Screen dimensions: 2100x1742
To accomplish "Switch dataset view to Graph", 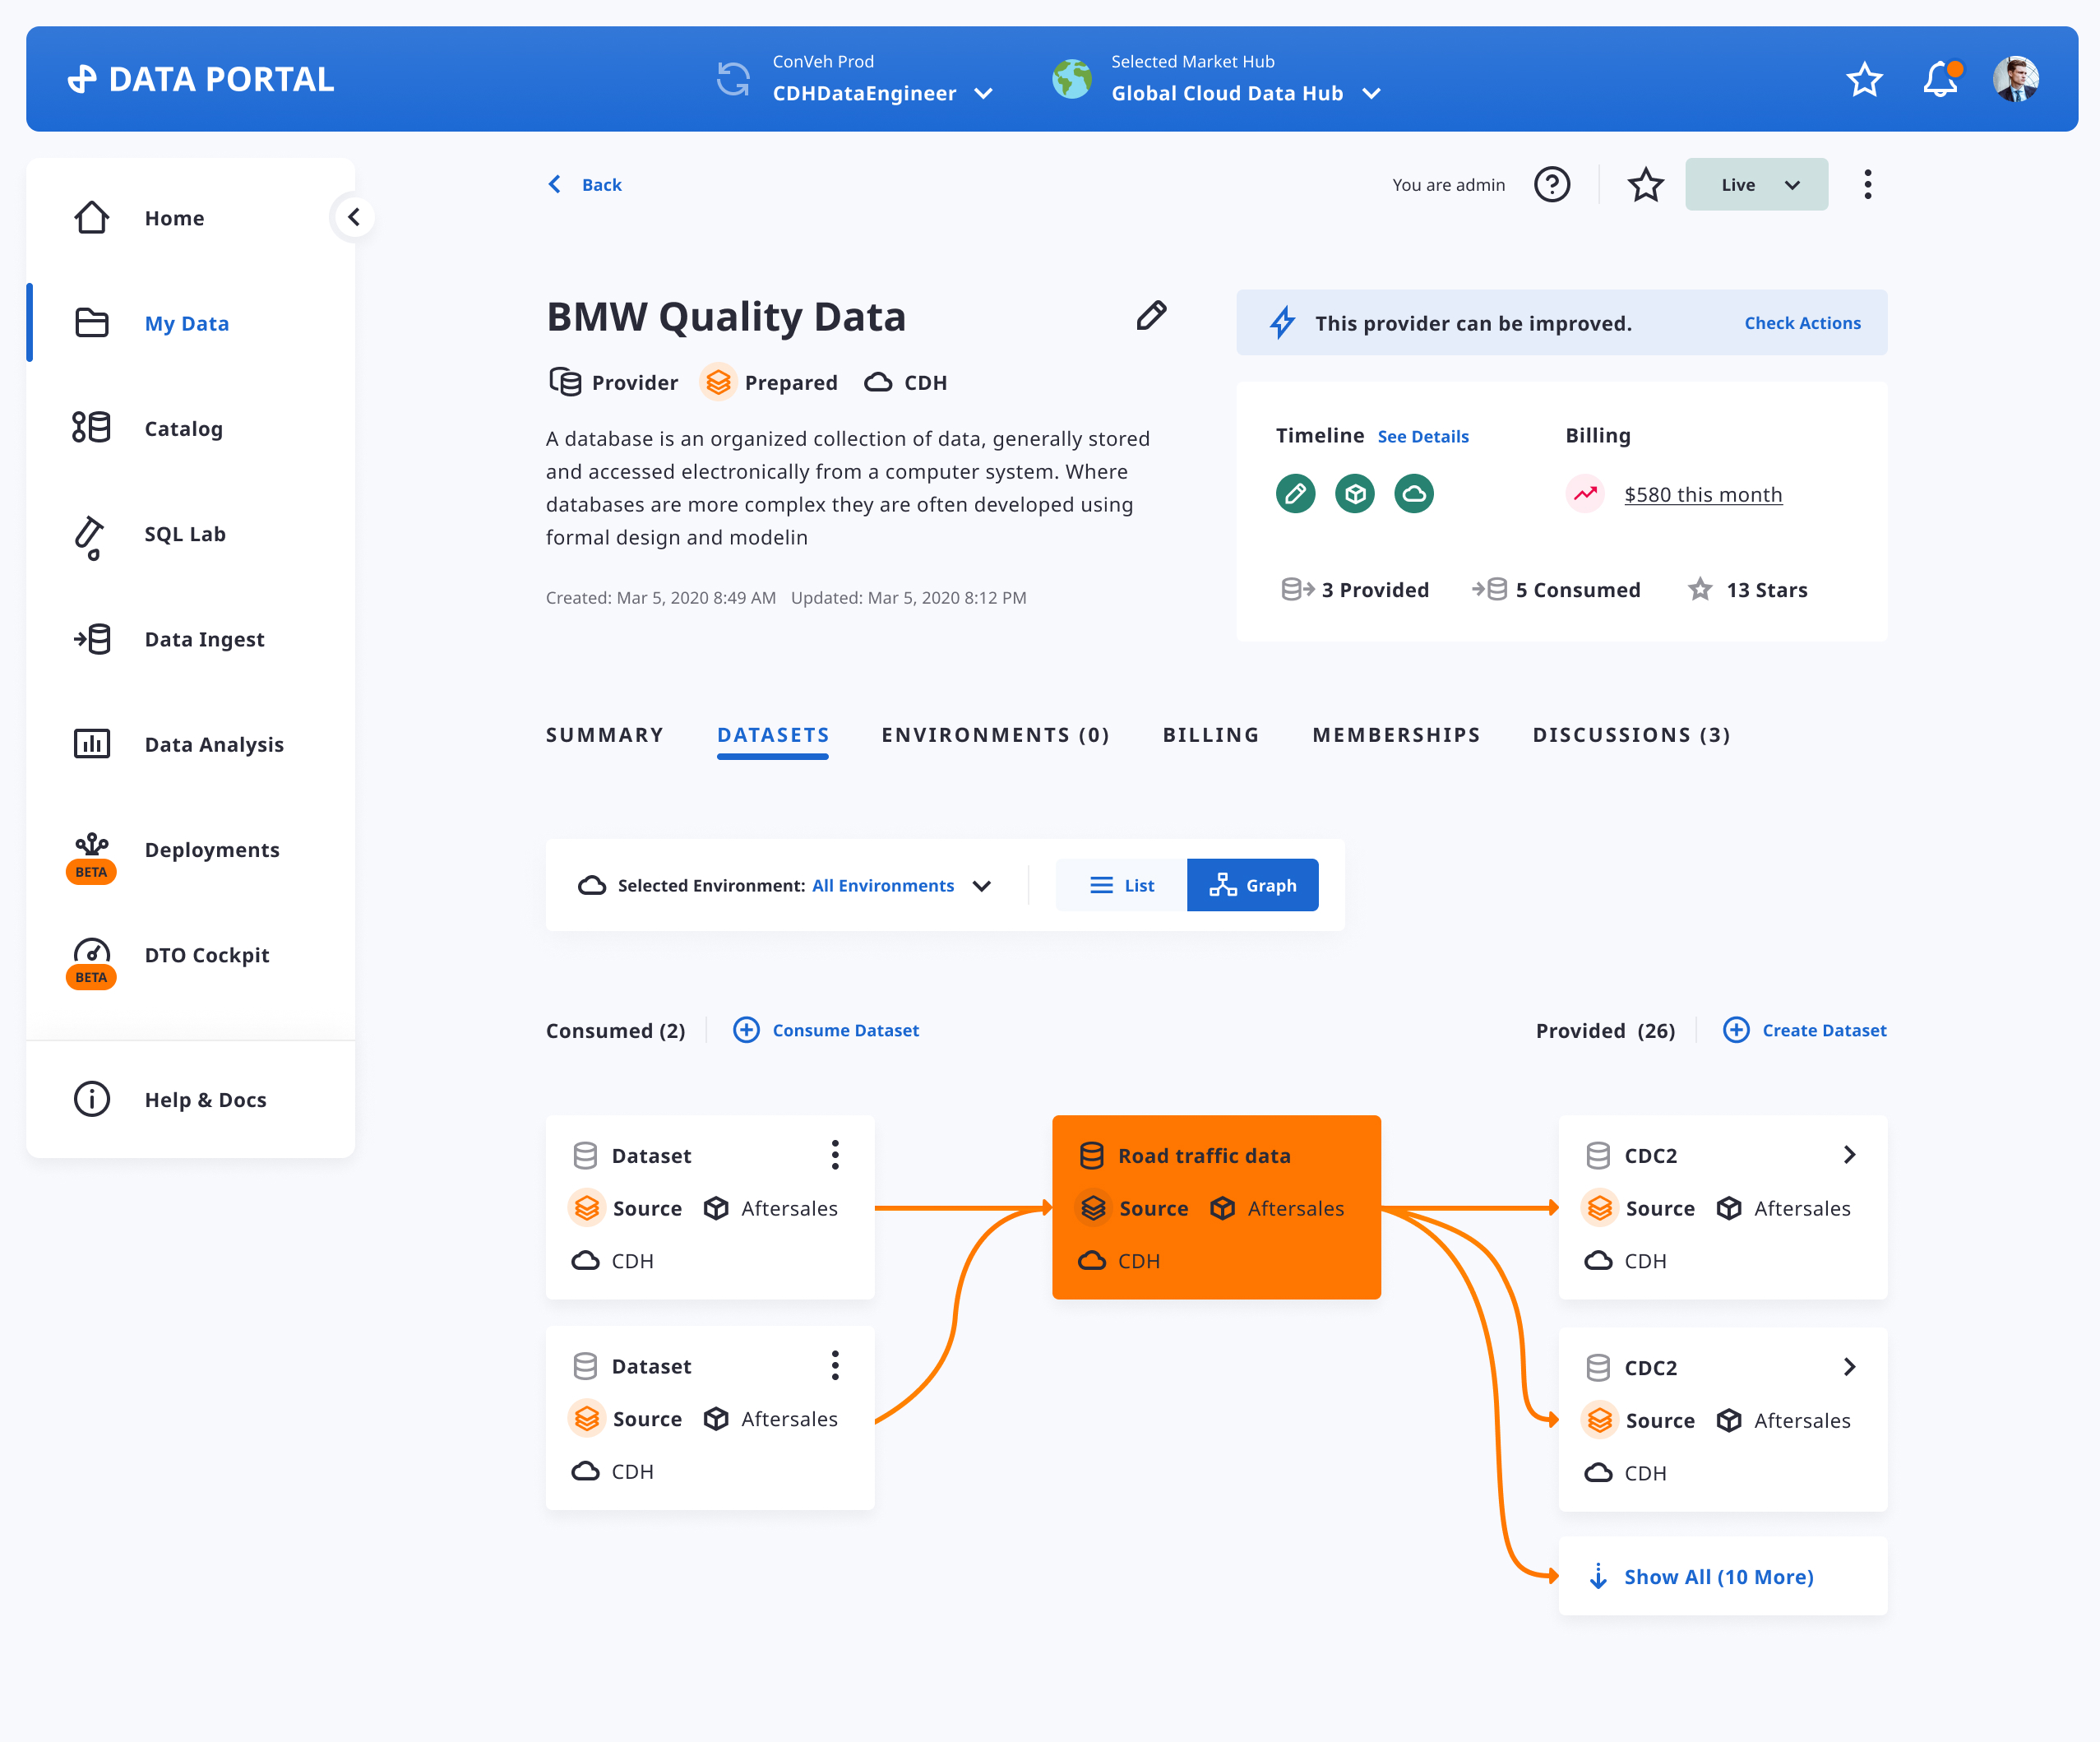I will (x=1252, y=886).
